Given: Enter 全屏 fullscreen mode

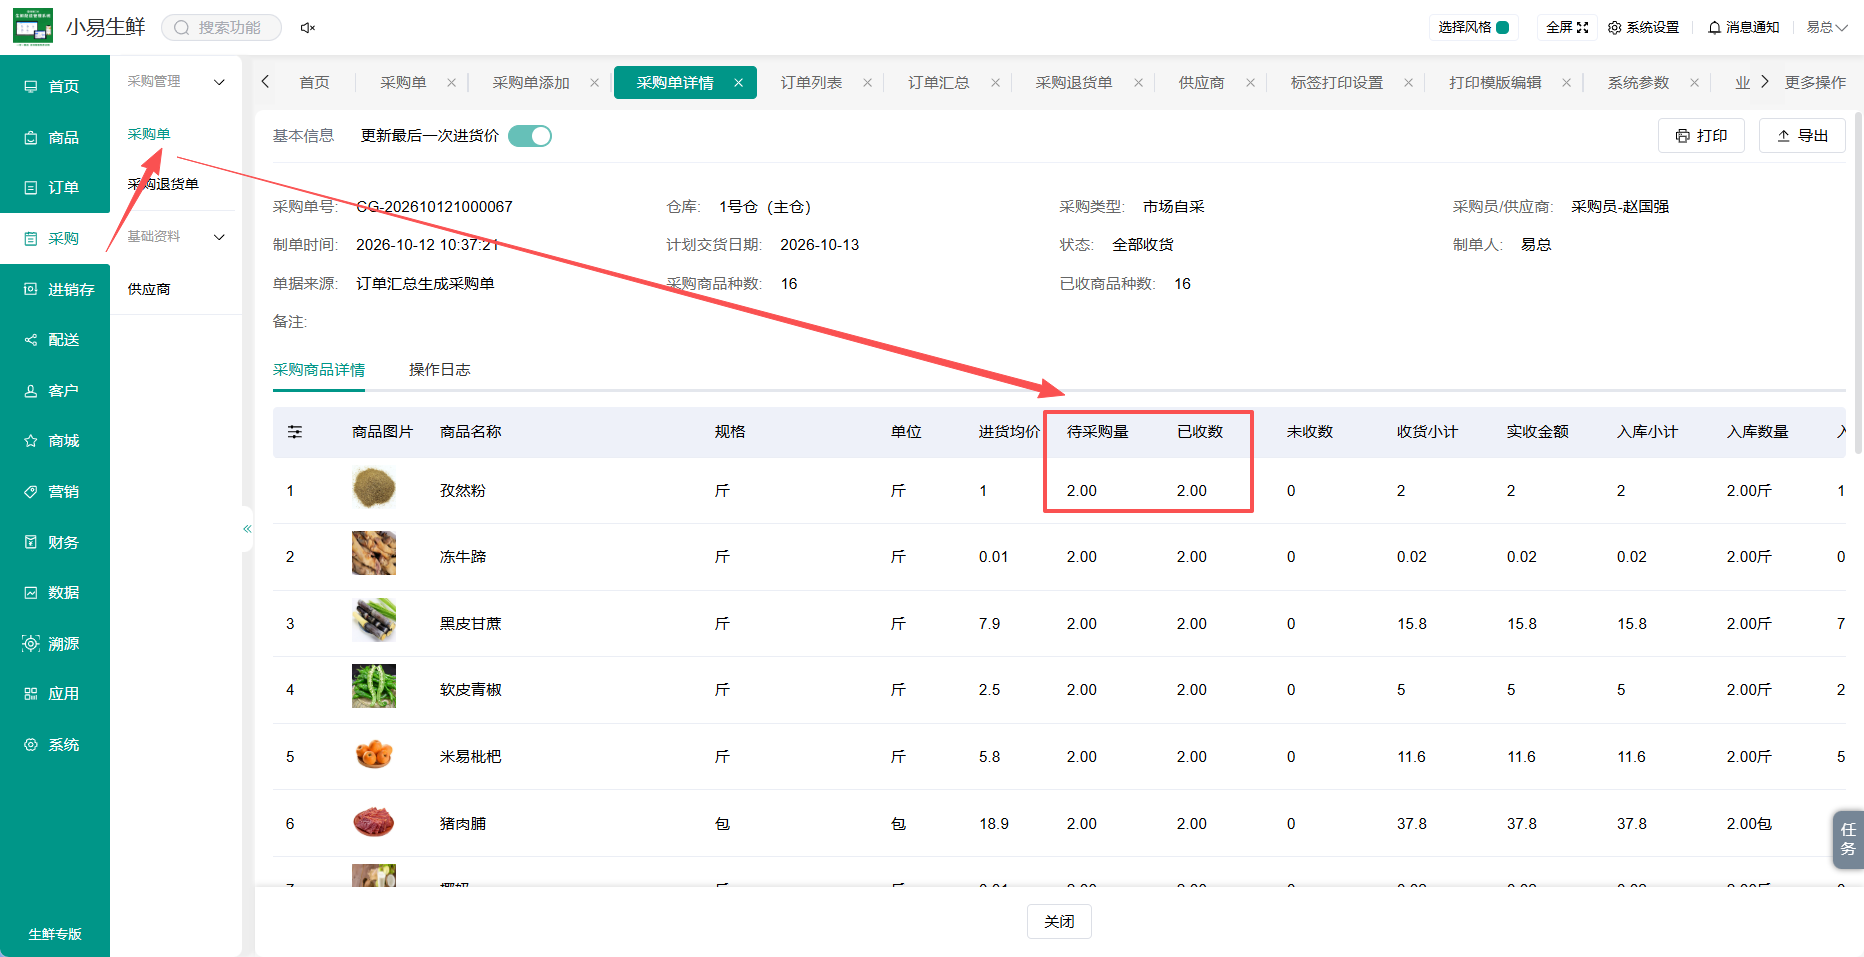Looking at the screenshot, I should click(x=1567, y=28).
